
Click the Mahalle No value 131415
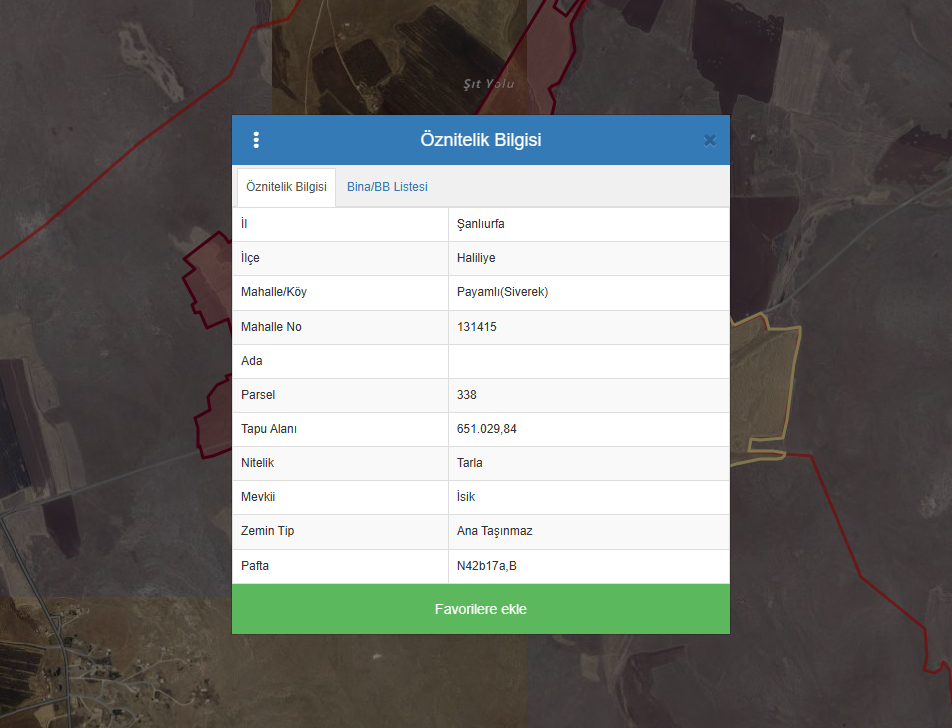coord(477,327)
